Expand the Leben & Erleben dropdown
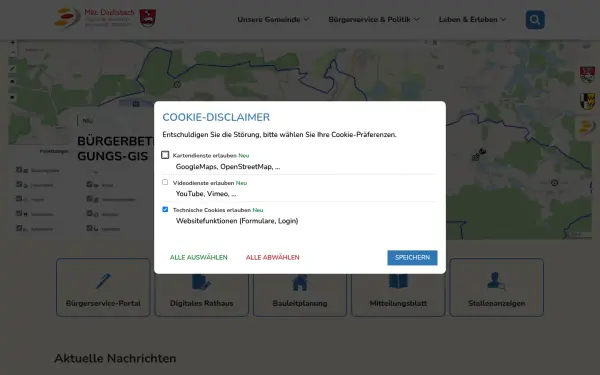The height and width of the screenshot is (375, 600). pyautogui.click(x=472, y=20)
